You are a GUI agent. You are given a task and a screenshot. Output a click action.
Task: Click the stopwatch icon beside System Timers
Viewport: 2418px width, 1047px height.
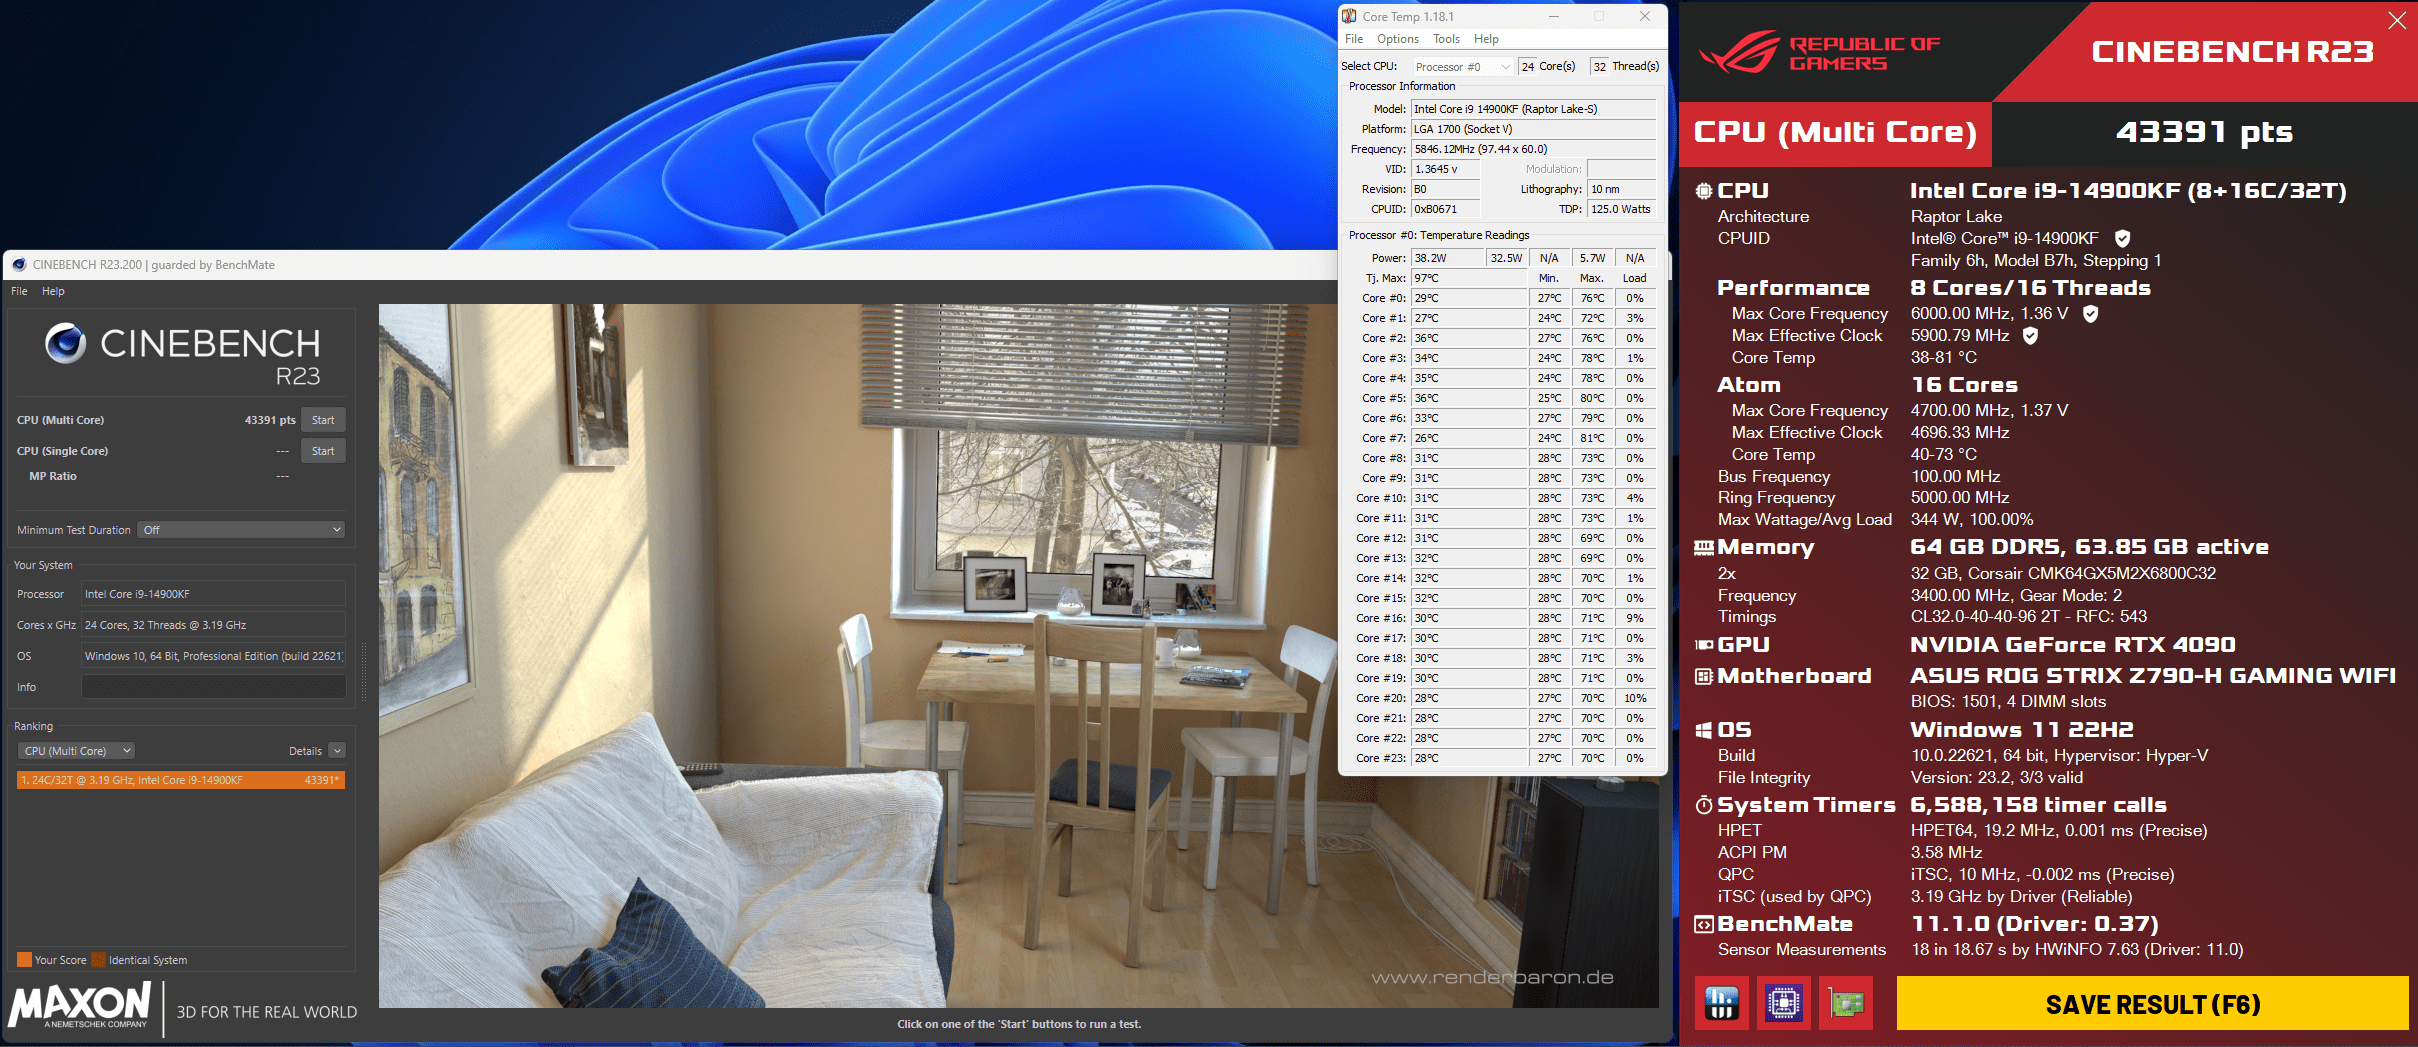pos(1704,805)
